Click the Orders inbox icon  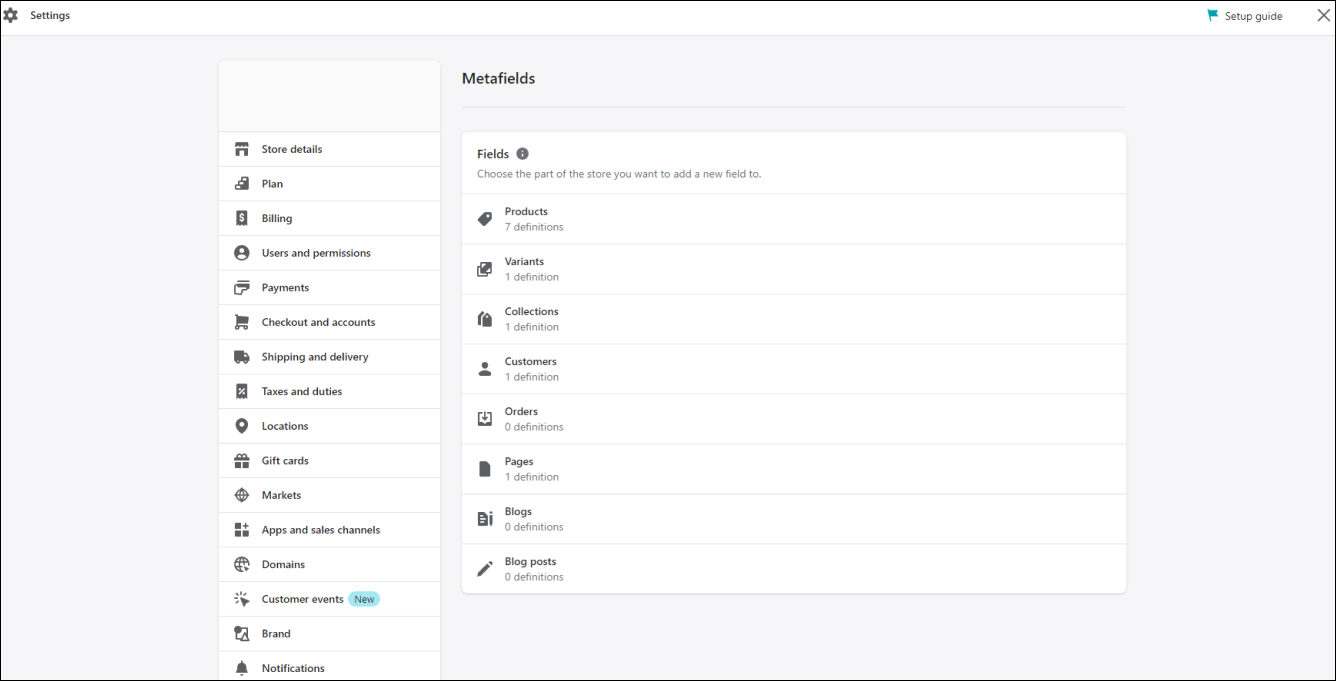coord(485,419)
